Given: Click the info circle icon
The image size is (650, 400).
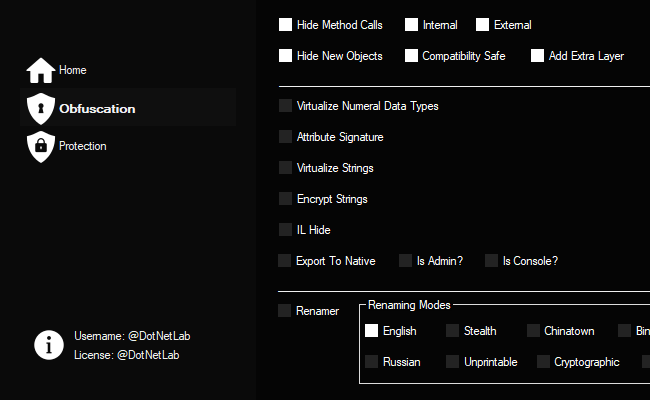Looking at the screenshot, I should (49, 345).
